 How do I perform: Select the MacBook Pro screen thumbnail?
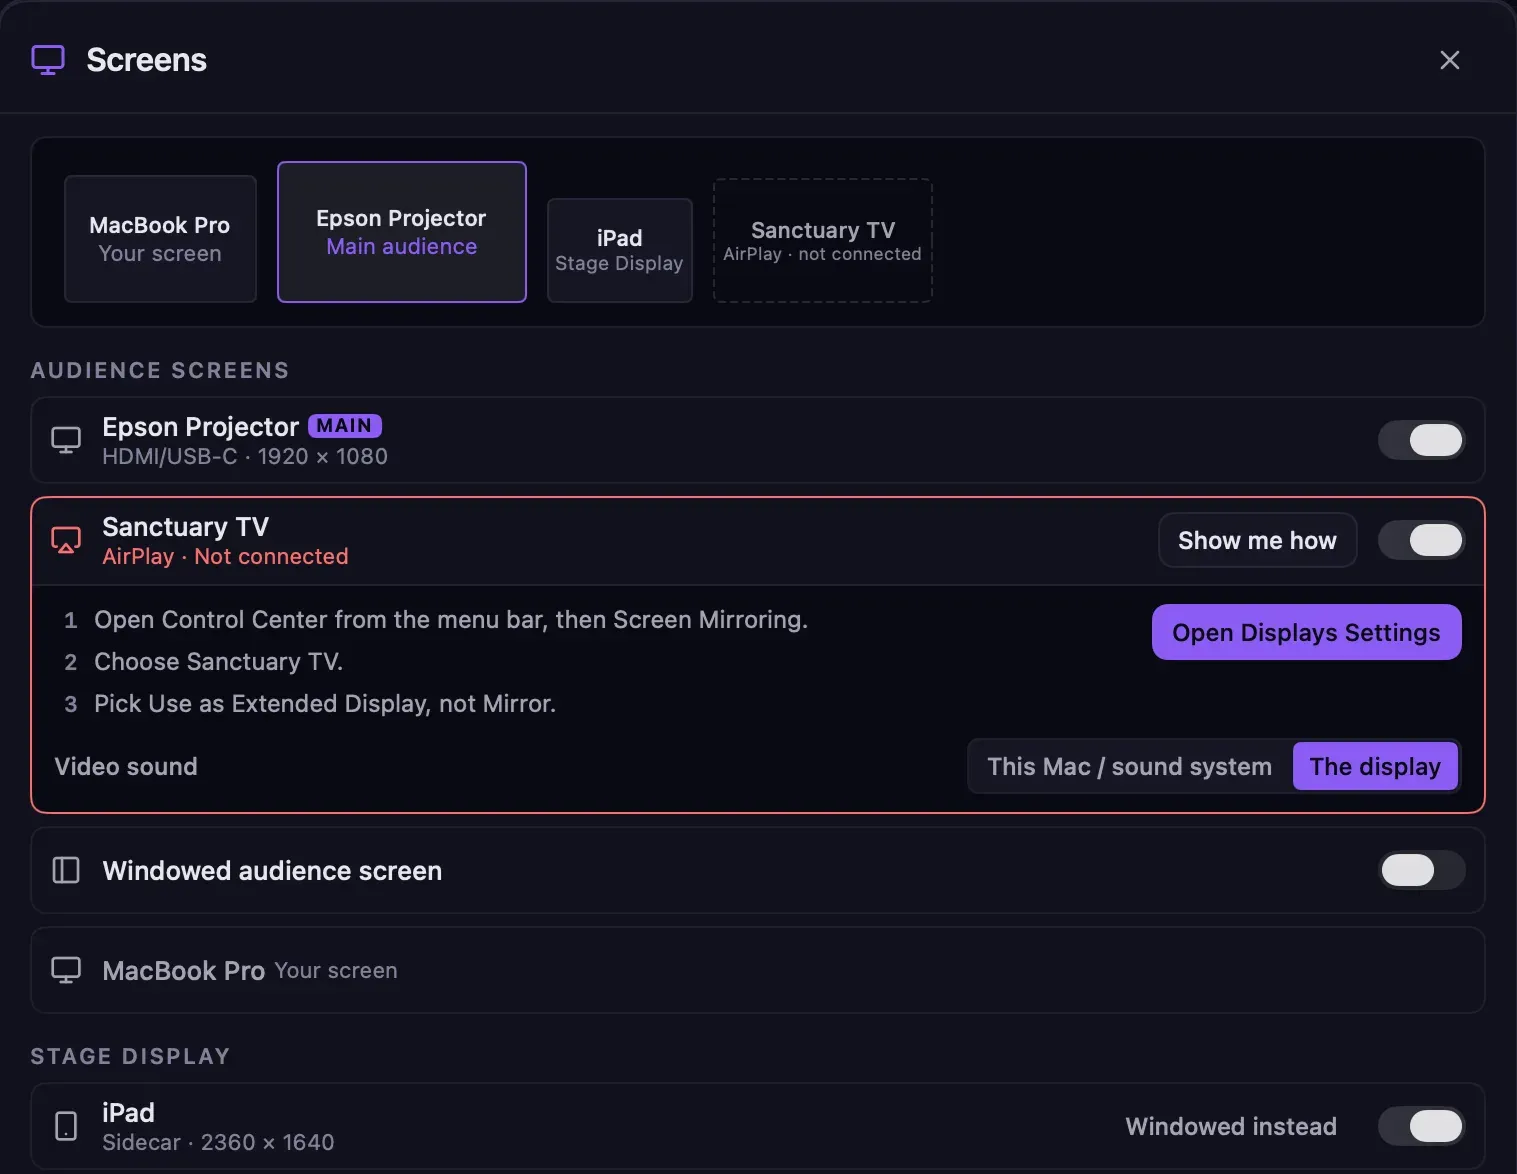(x=160, y=239)
